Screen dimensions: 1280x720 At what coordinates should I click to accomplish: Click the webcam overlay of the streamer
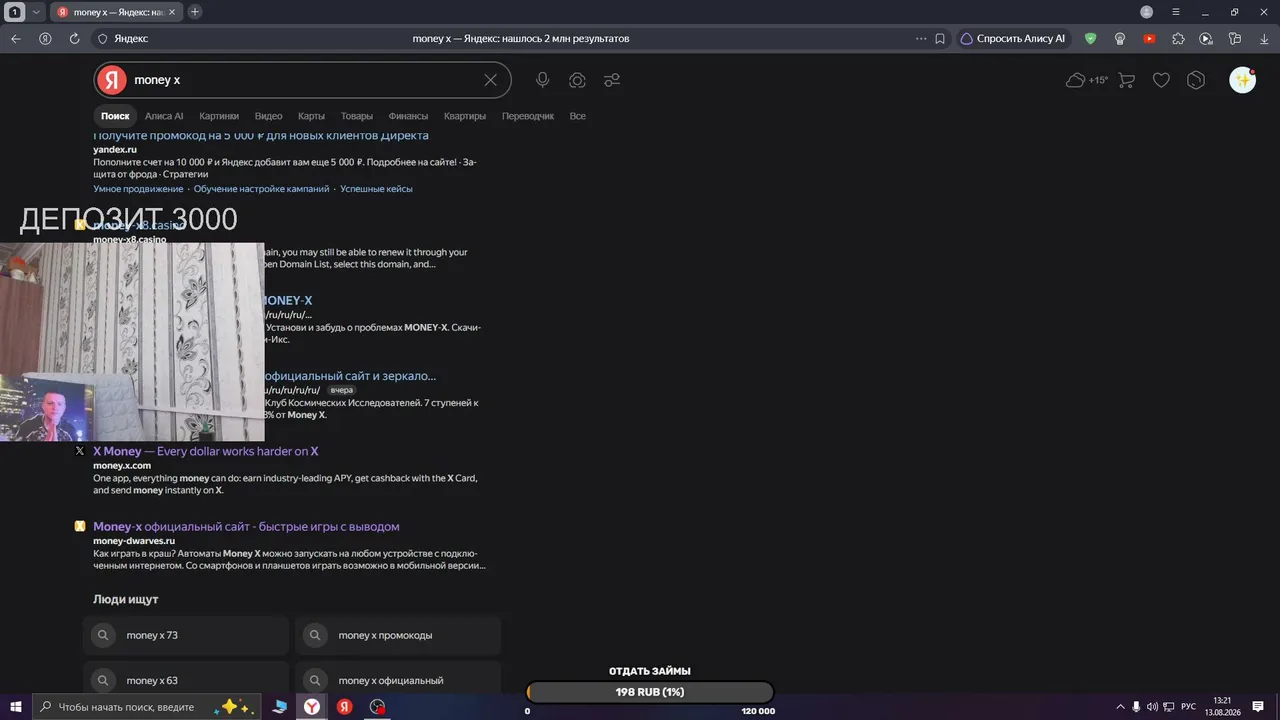coord(132,341)
